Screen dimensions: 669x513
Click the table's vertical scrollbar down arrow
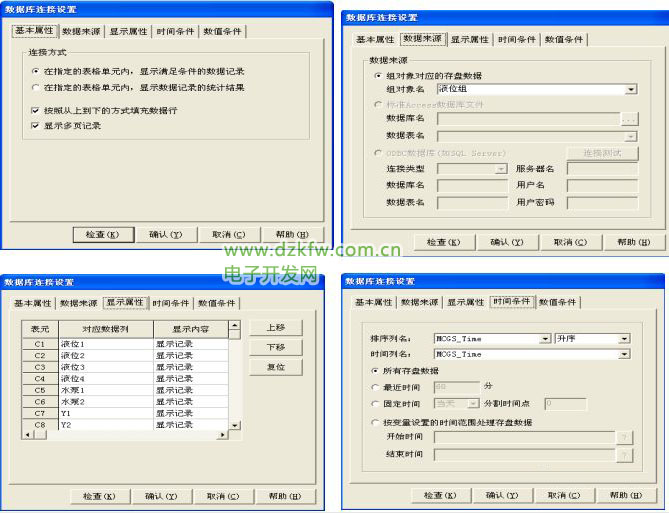point(234,426)
